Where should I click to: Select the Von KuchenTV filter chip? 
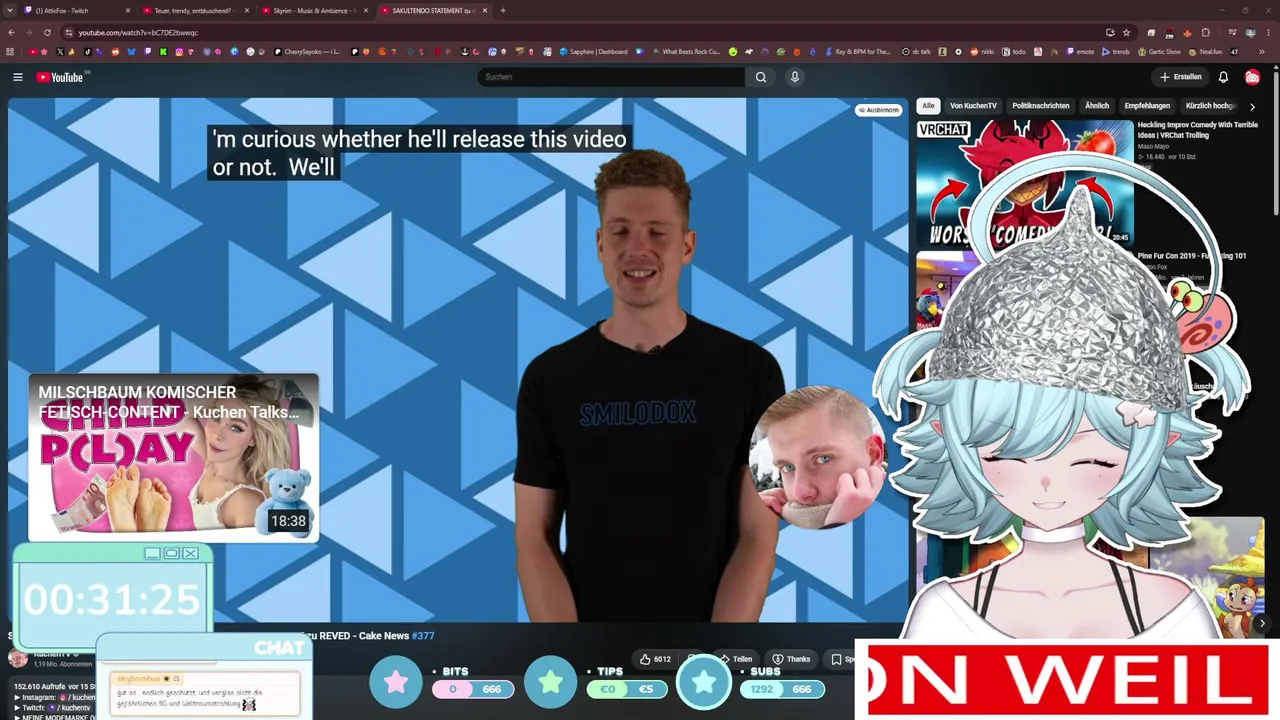point(973,106)
